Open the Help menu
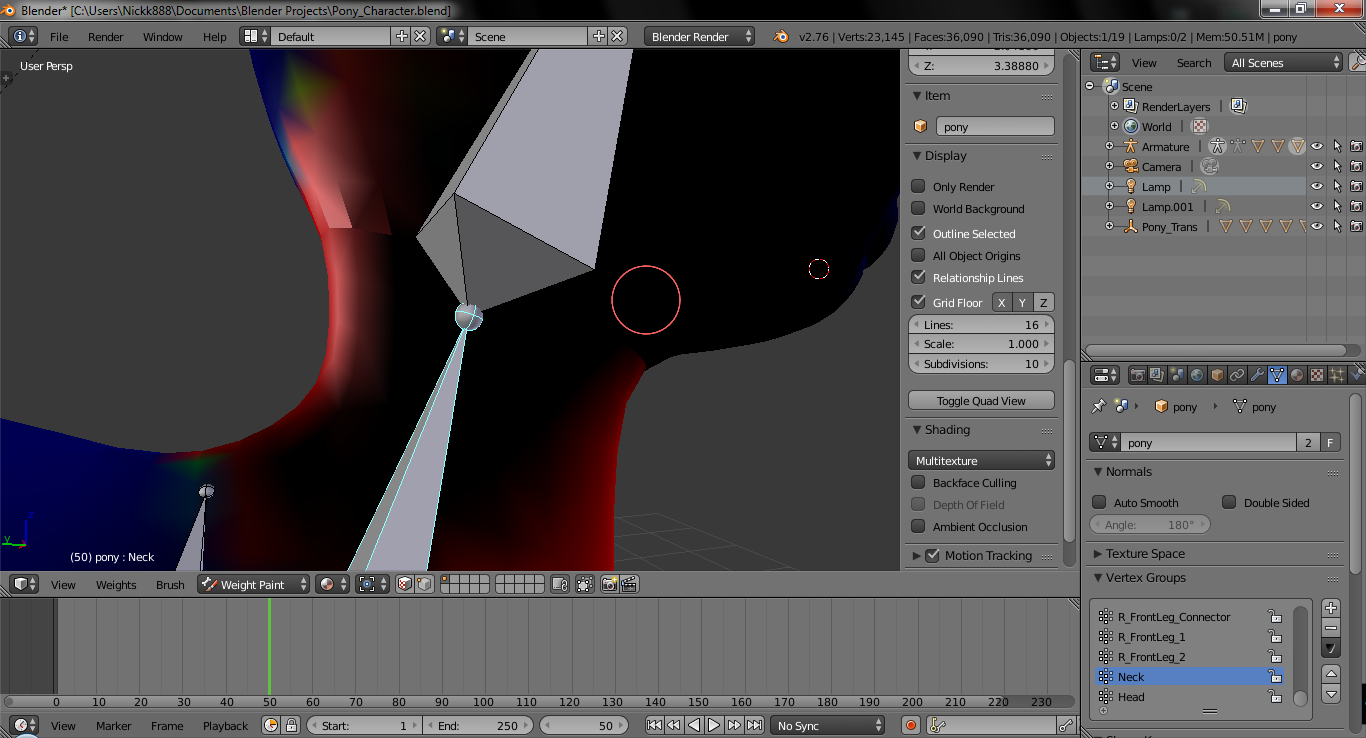The width and height of the screenshot is (1366, 738). click(215, 36)
